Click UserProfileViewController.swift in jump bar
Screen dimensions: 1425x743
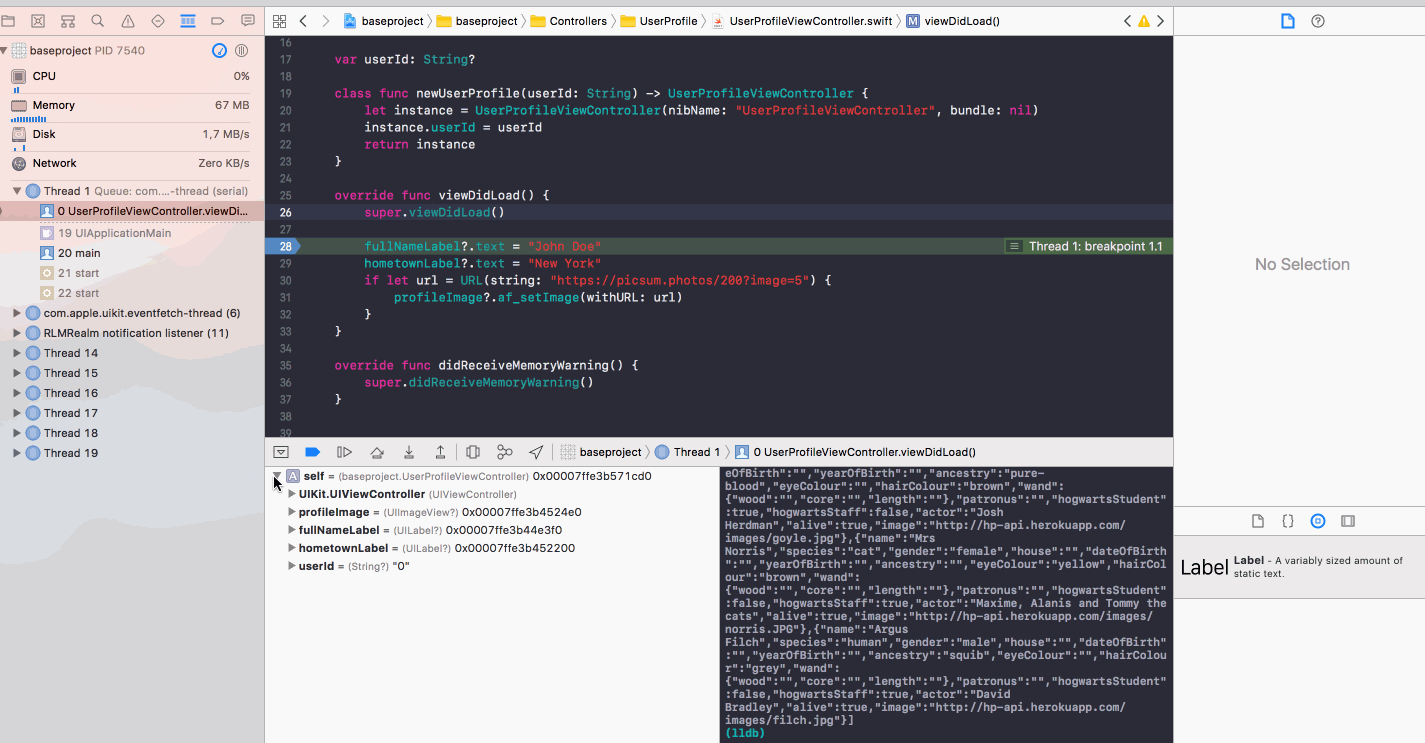(803, 21)
